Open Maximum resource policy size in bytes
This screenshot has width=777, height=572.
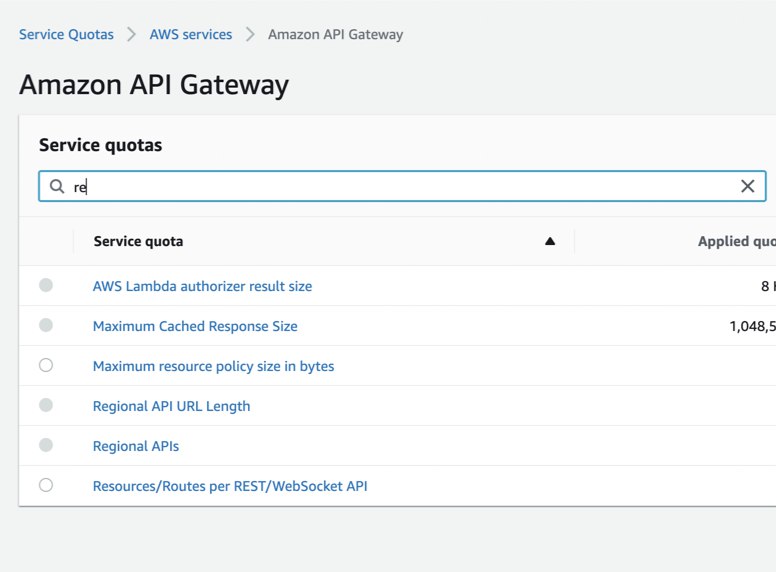tap(214, 366)
